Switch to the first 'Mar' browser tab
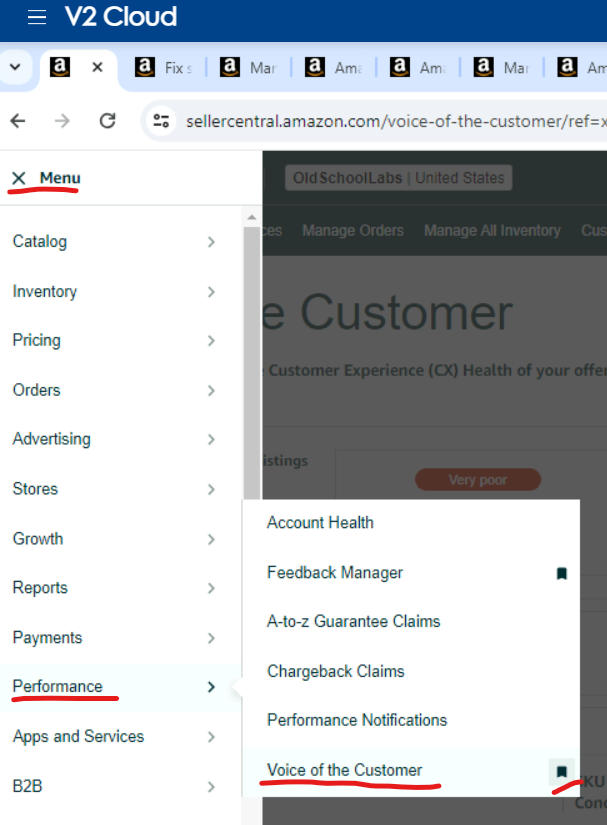The image size is (607, 825). [248, 67]
